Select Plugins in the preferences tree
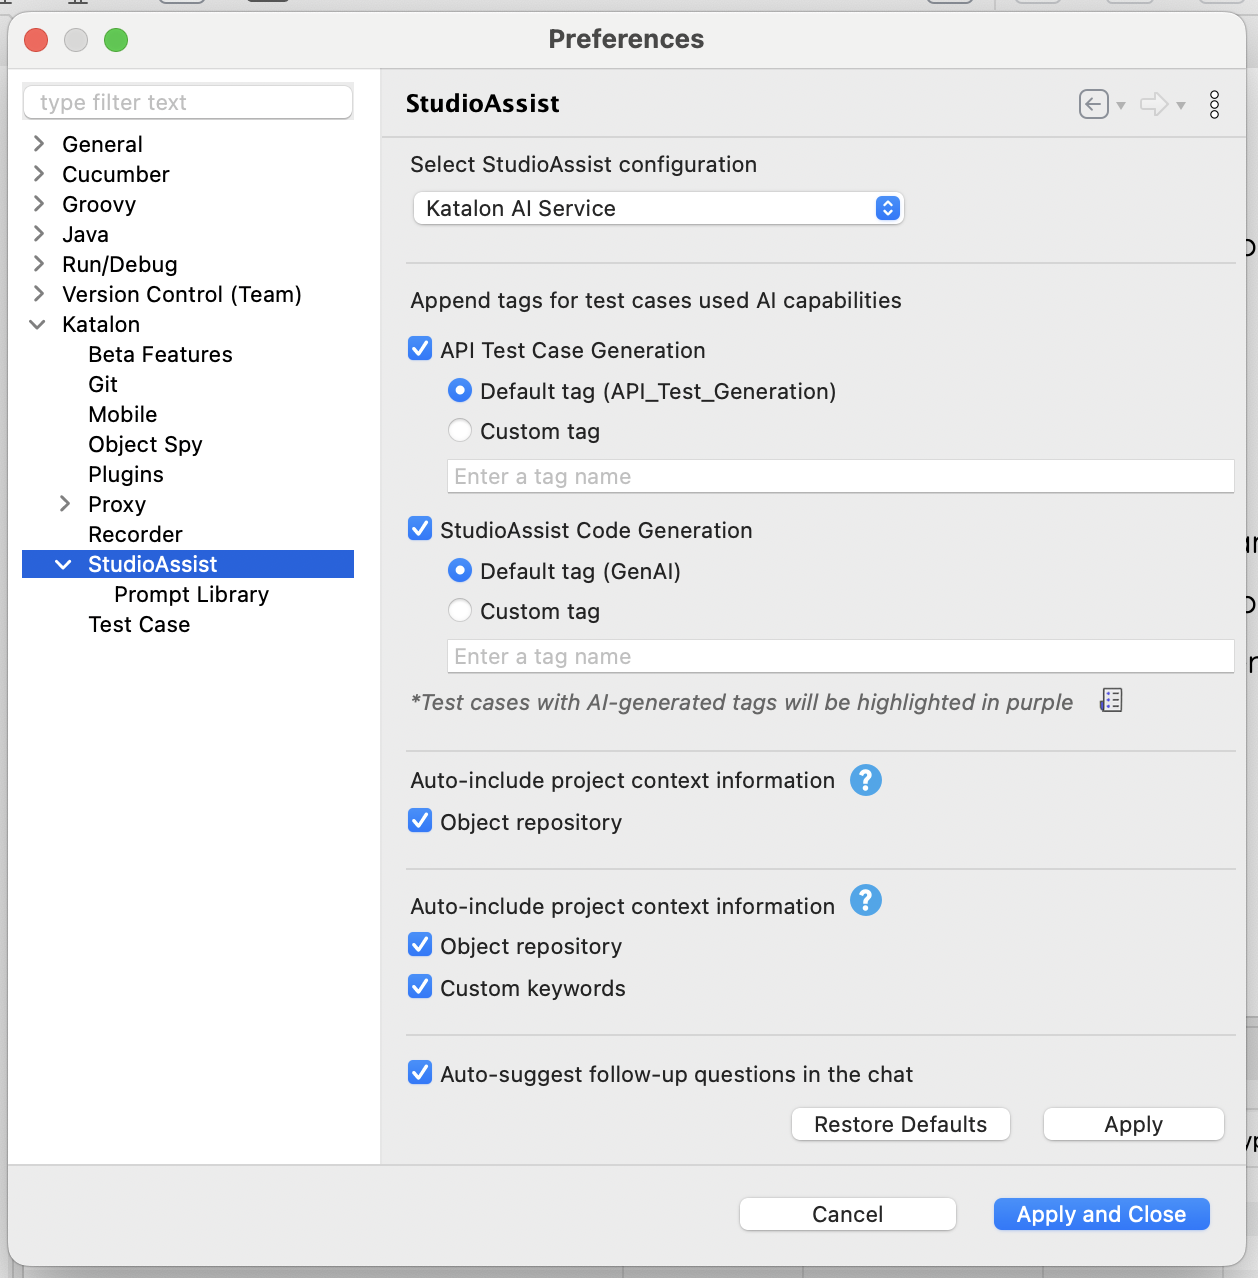The width and height of the screenshot is (1258, 1278). [x=126, y=474]
